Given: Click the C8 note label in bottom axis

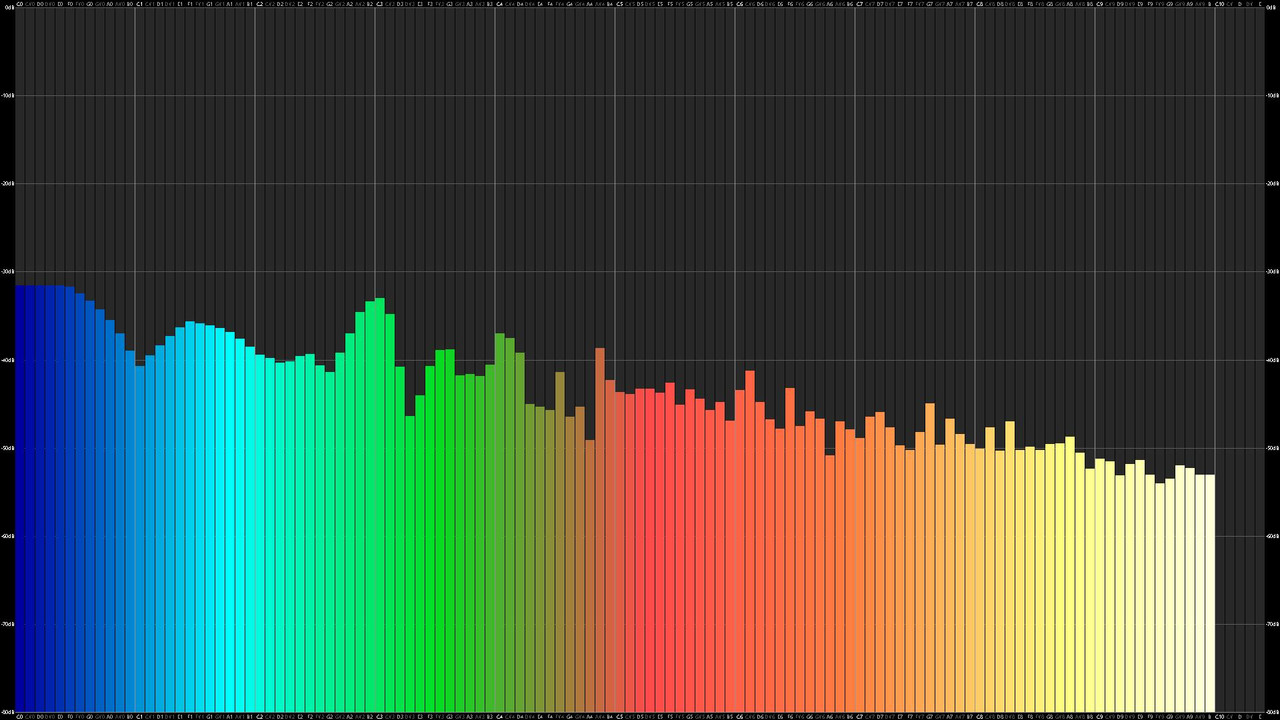Looking at the screenshot, I should click(x=980, y=716).
